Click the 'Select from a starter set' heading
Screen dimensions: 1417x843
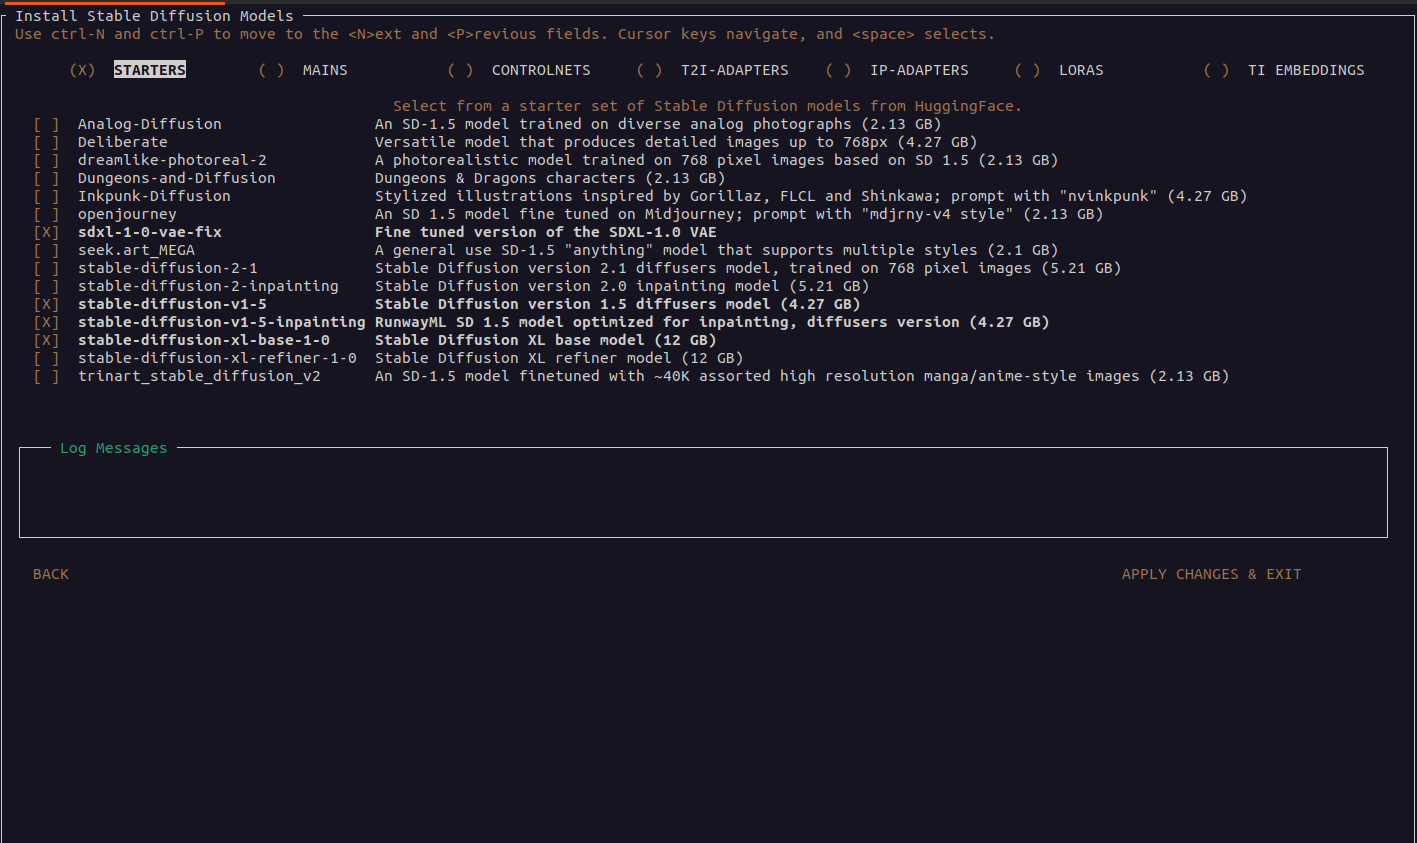tap(707, 106)
